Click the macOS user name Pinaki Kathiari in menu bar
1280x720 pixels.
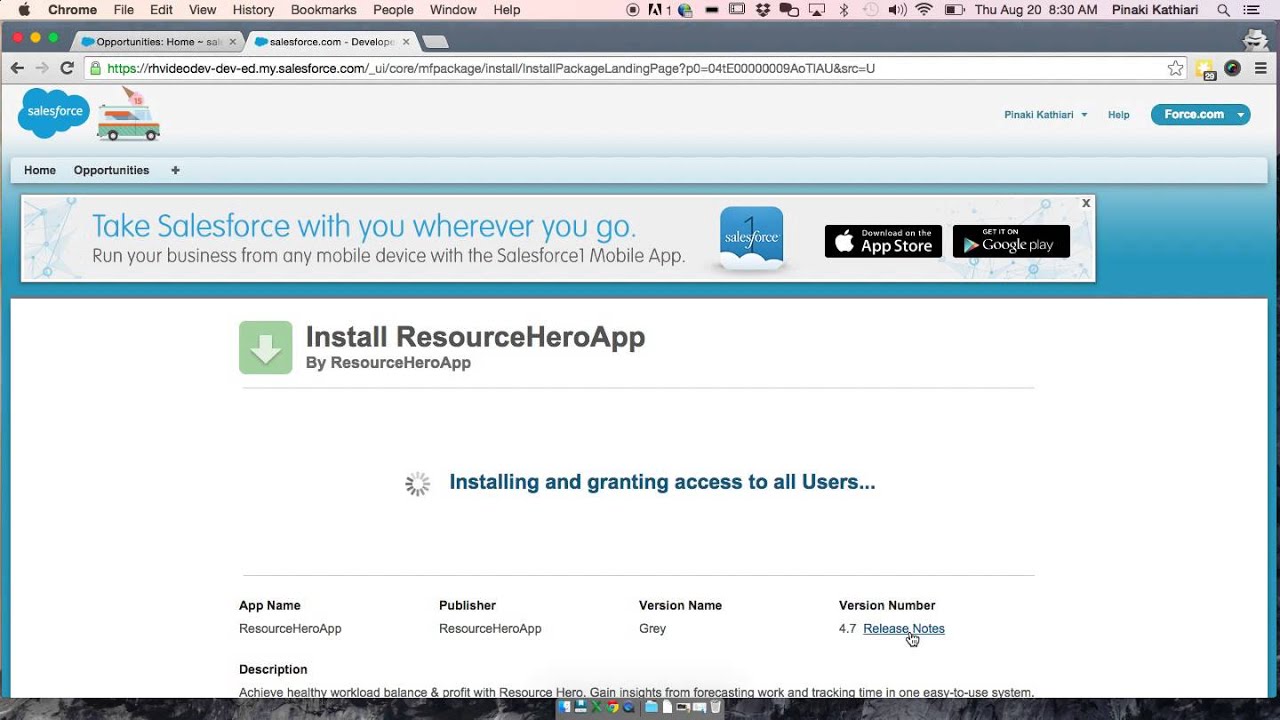click(x=1155, y=10)
